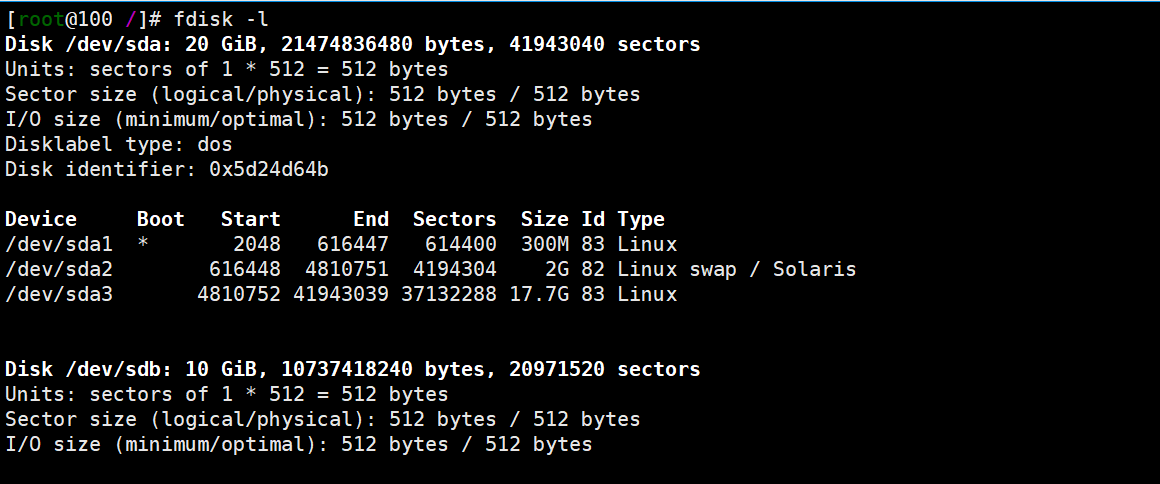The width and height of the screenshot is (1160, 484).
Task: Click the 300M partition size value
Action: point(544,244)
